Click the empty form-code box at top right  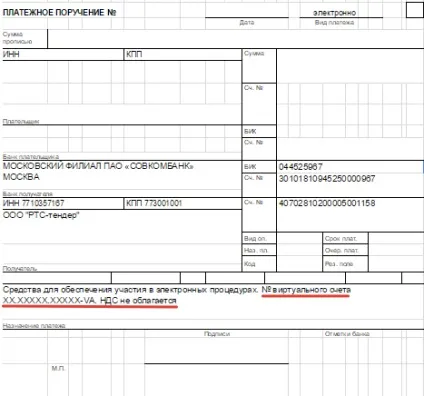click(415, 10)
